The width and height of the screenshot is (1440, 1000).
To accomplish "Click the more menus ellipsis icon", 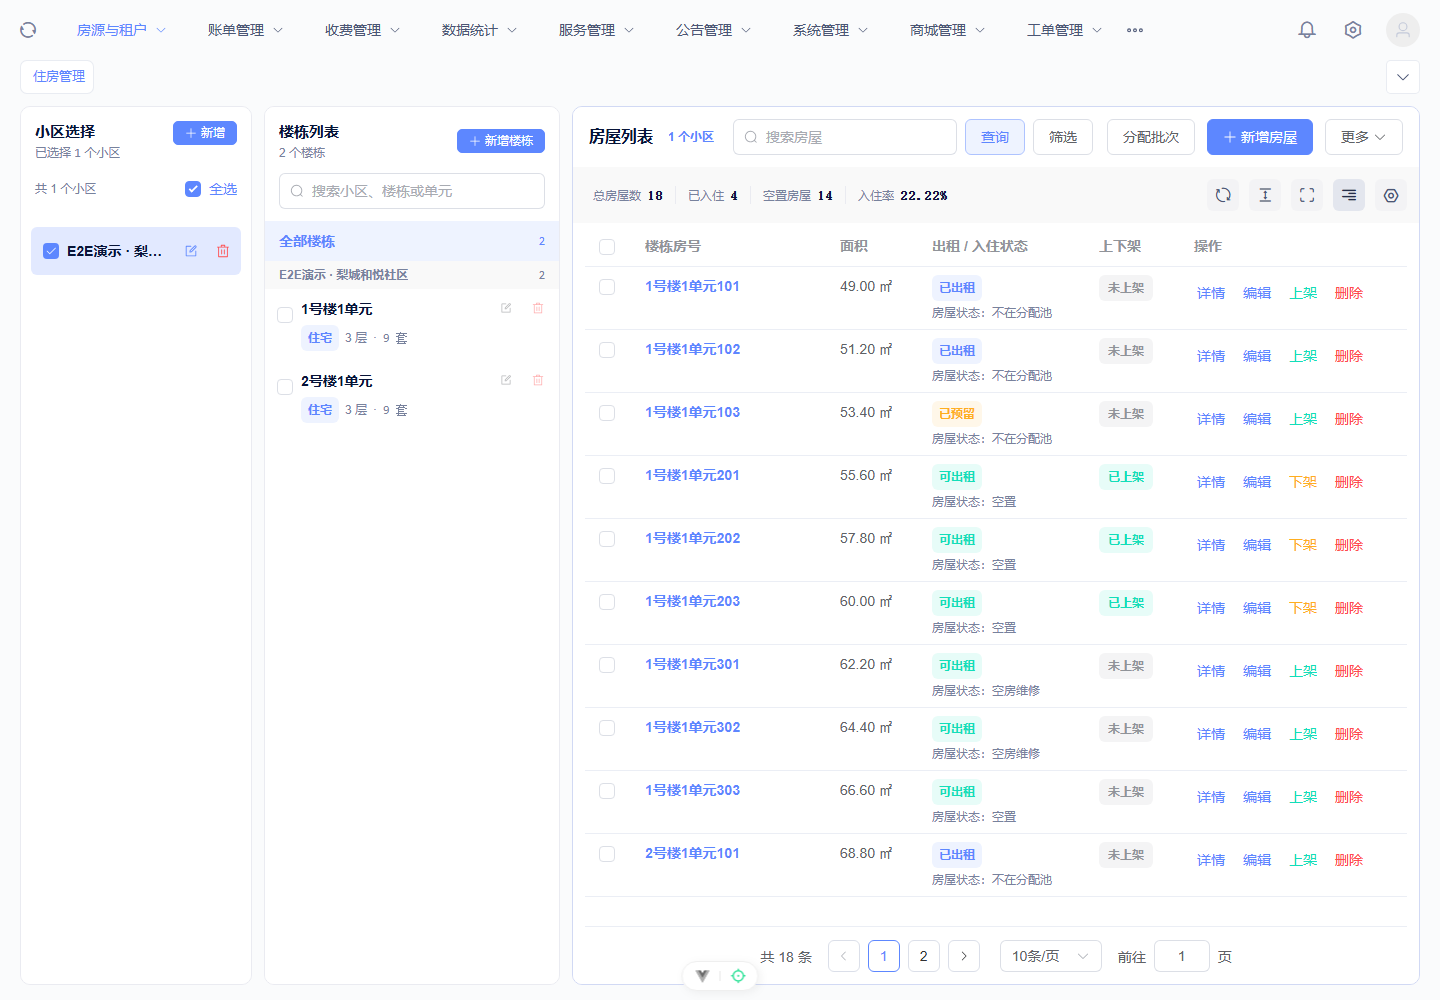I will coord(1135,30).
